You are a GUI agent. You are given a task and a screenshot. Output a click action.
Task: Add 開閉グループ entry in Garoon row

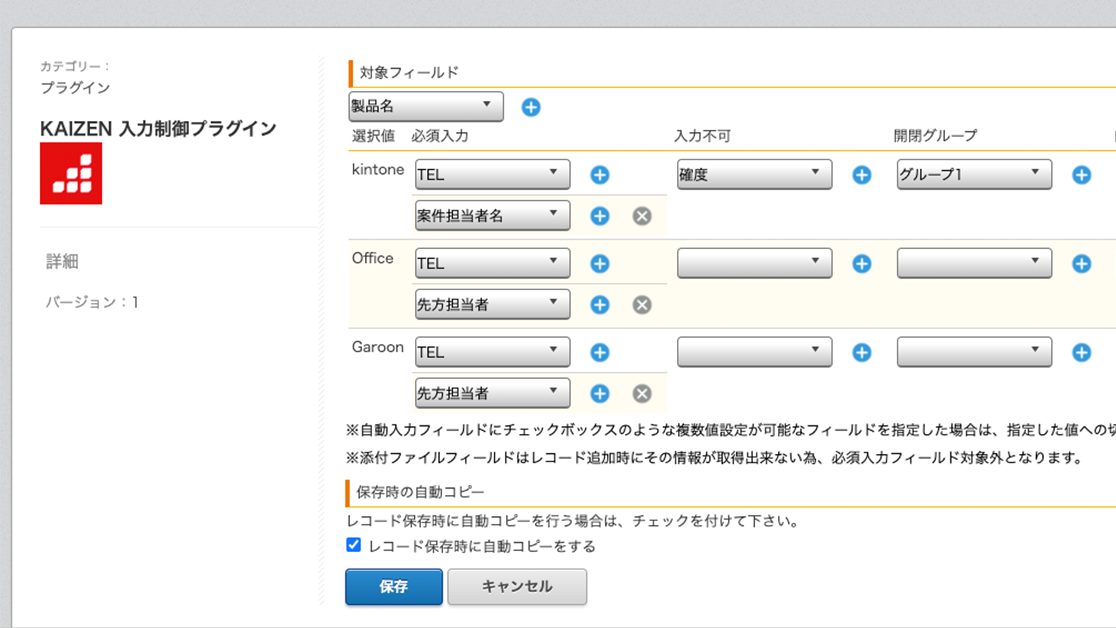click(1082, 352)
